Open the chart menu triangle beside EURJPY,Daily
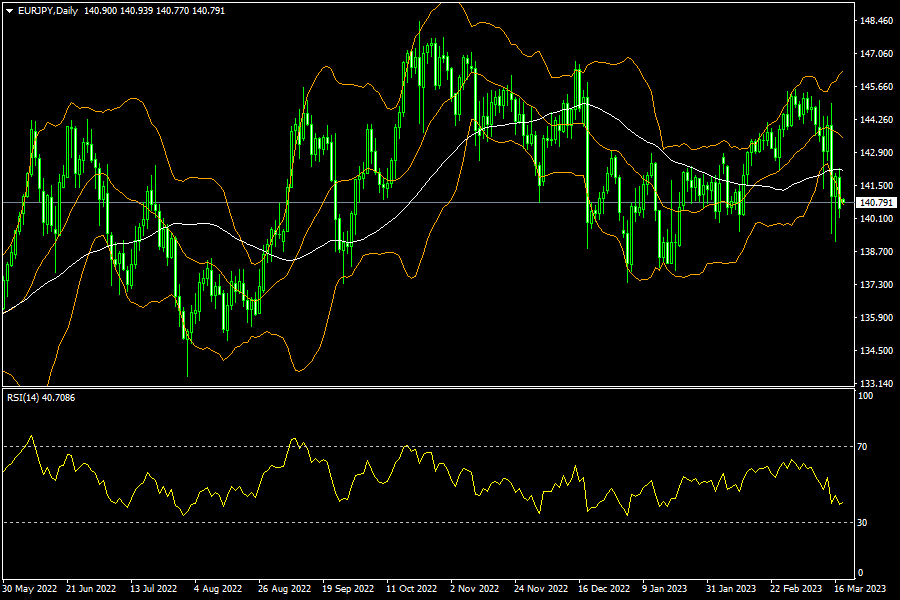Screen dimensions: 900x600 pos(10,11)
